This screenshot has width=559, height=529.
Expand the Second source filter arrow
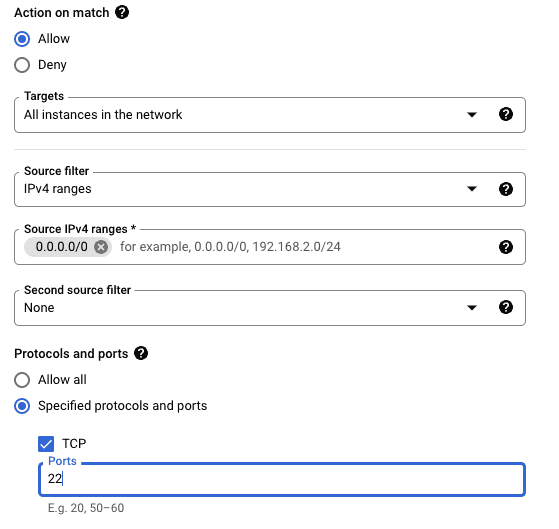pyautogui.click(x=472, y=308)
